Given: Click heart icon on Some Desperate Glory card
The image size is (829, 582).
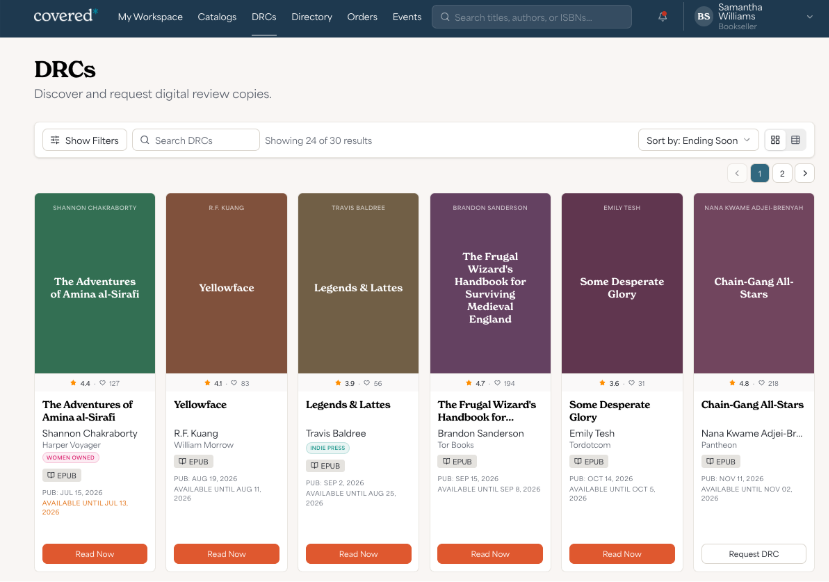Looking at the screenshot, I should pos(631,383).
